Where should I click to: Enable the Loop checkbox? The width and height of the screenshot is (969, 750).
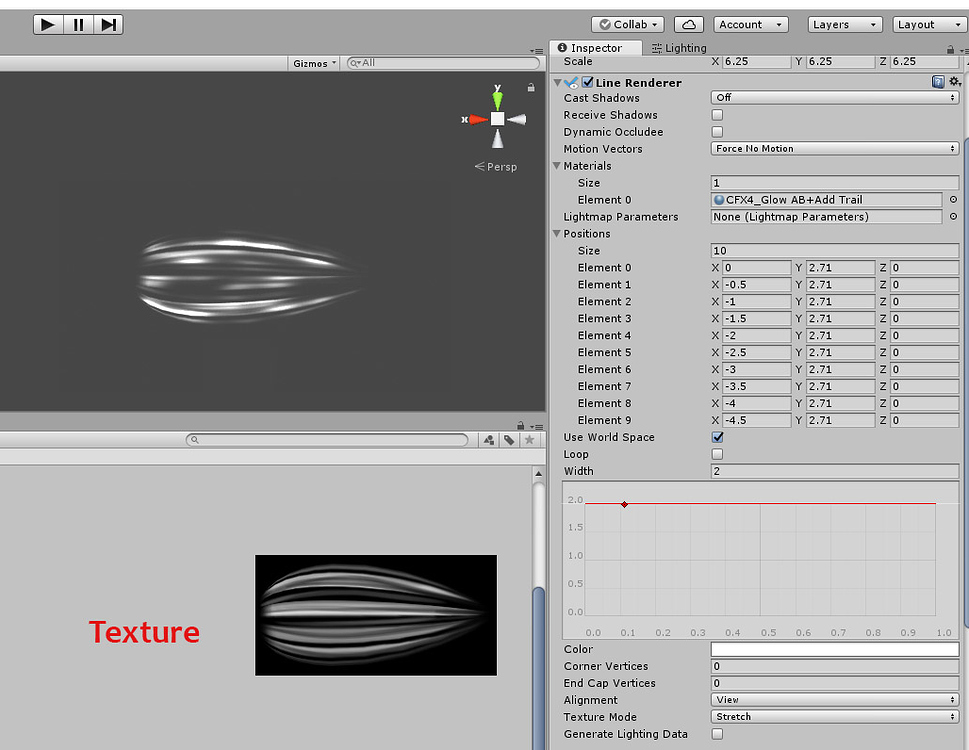(716, 454)
